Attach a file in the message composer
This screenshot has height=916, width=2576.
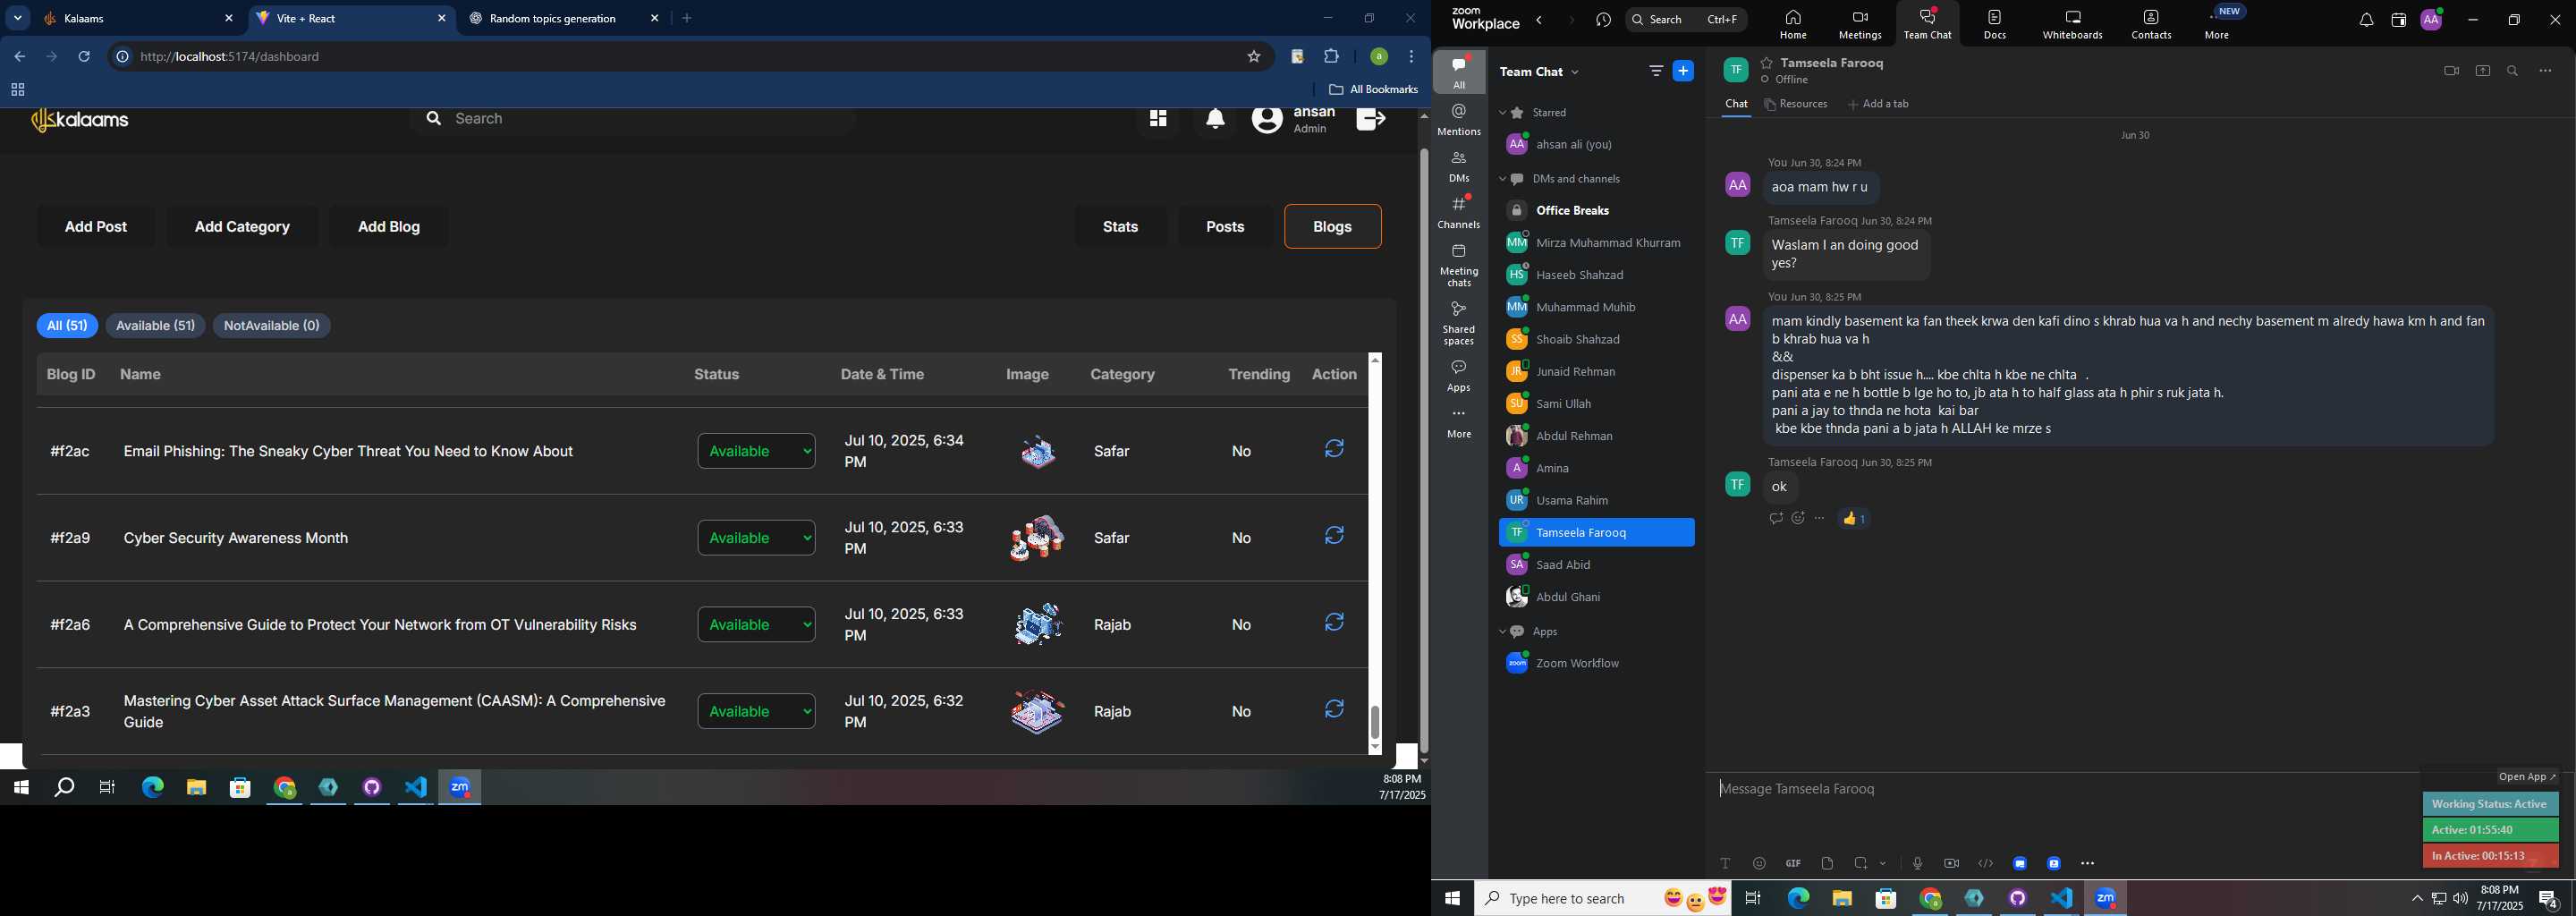coord(1827,864)
